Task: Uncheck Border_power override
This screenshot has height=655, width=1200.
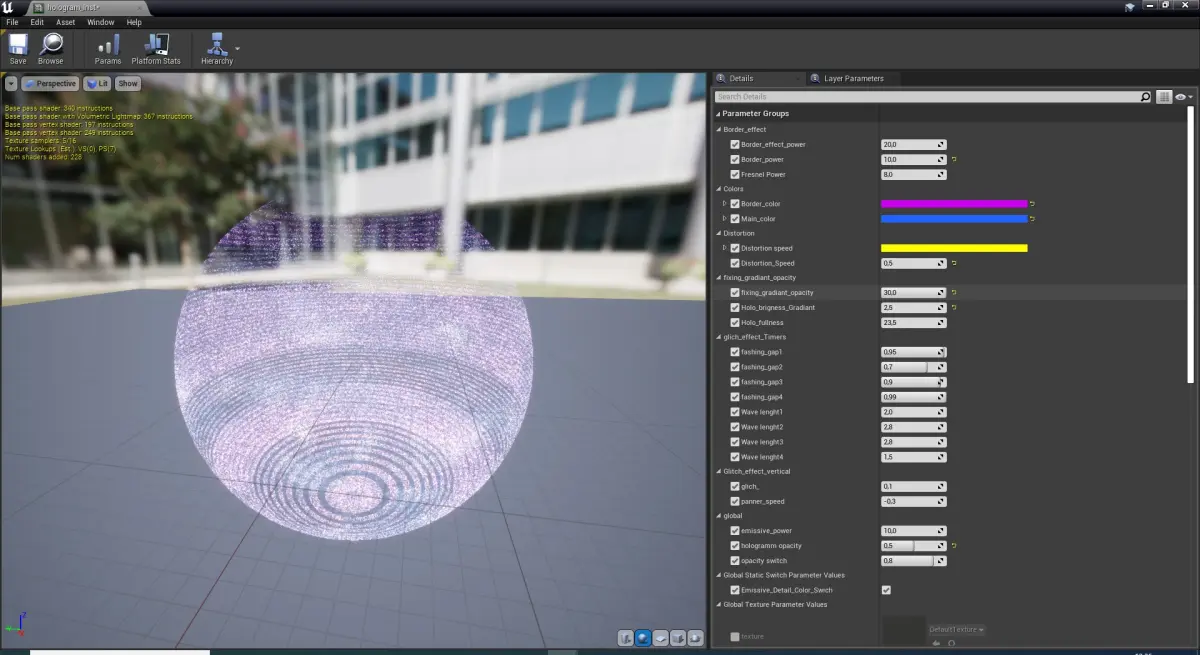Action: tap(735, 159)
